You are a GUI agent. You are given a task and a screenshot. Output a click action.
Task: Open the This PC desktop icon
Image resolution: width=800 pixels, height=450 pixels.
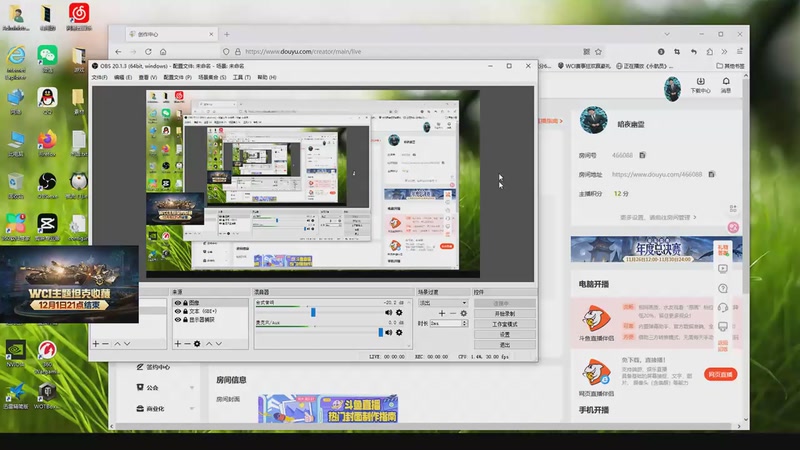click(16, 141)
